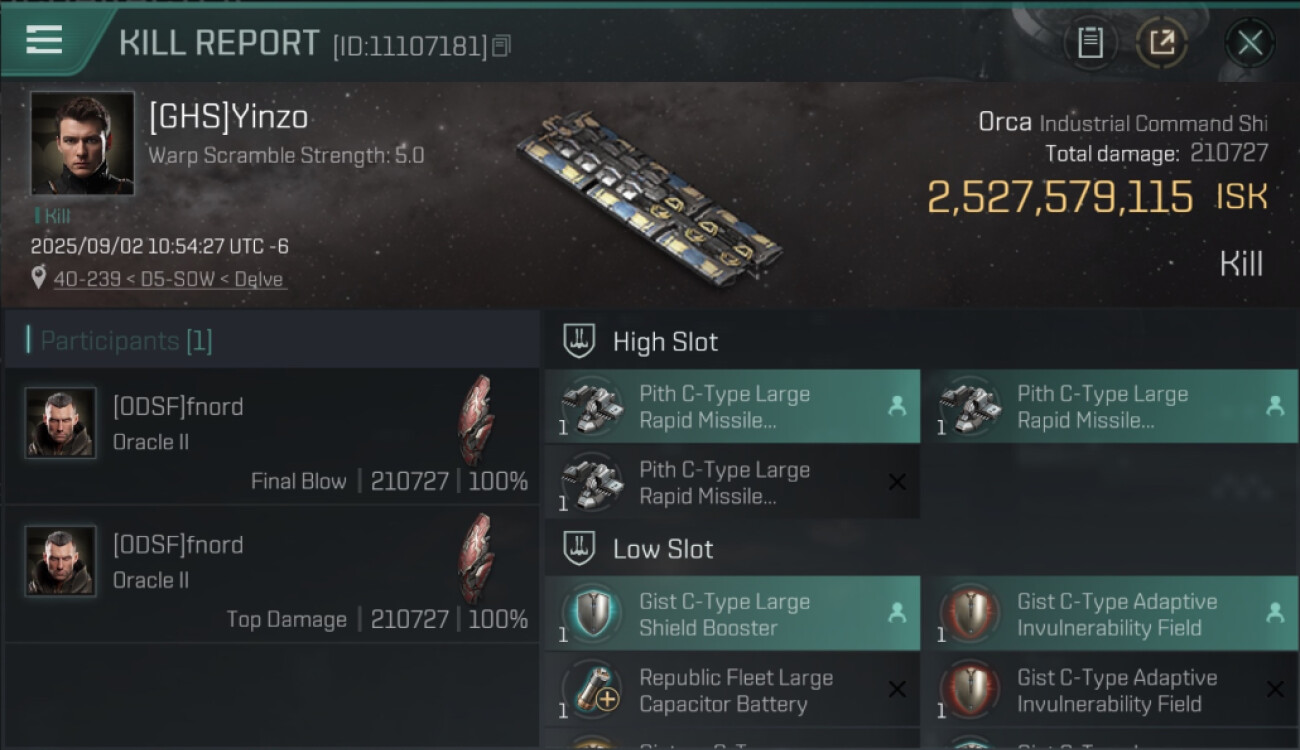Click Republic Fleet Large Capacitor Battery icon

pyautogui.click(x=592, y=690)
